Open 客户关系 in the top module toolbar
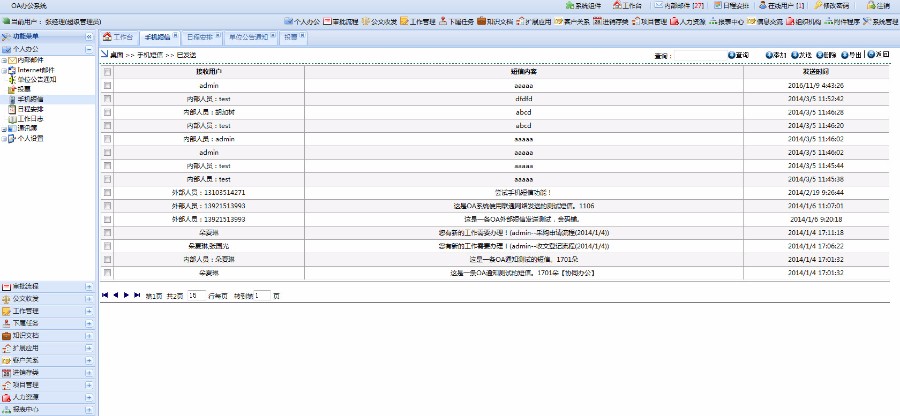The height and width of the screenshot is (416, 900). coord(572,21)
